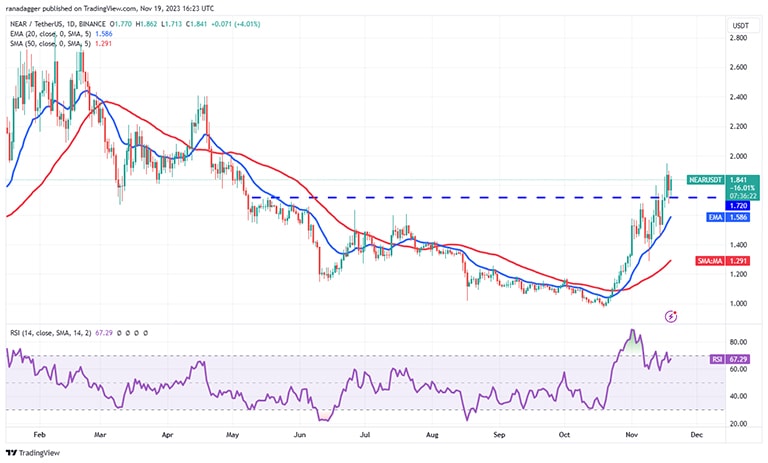
Task: Click the EMA value 1.586 in legend
Action: click(x=103, y=34)
